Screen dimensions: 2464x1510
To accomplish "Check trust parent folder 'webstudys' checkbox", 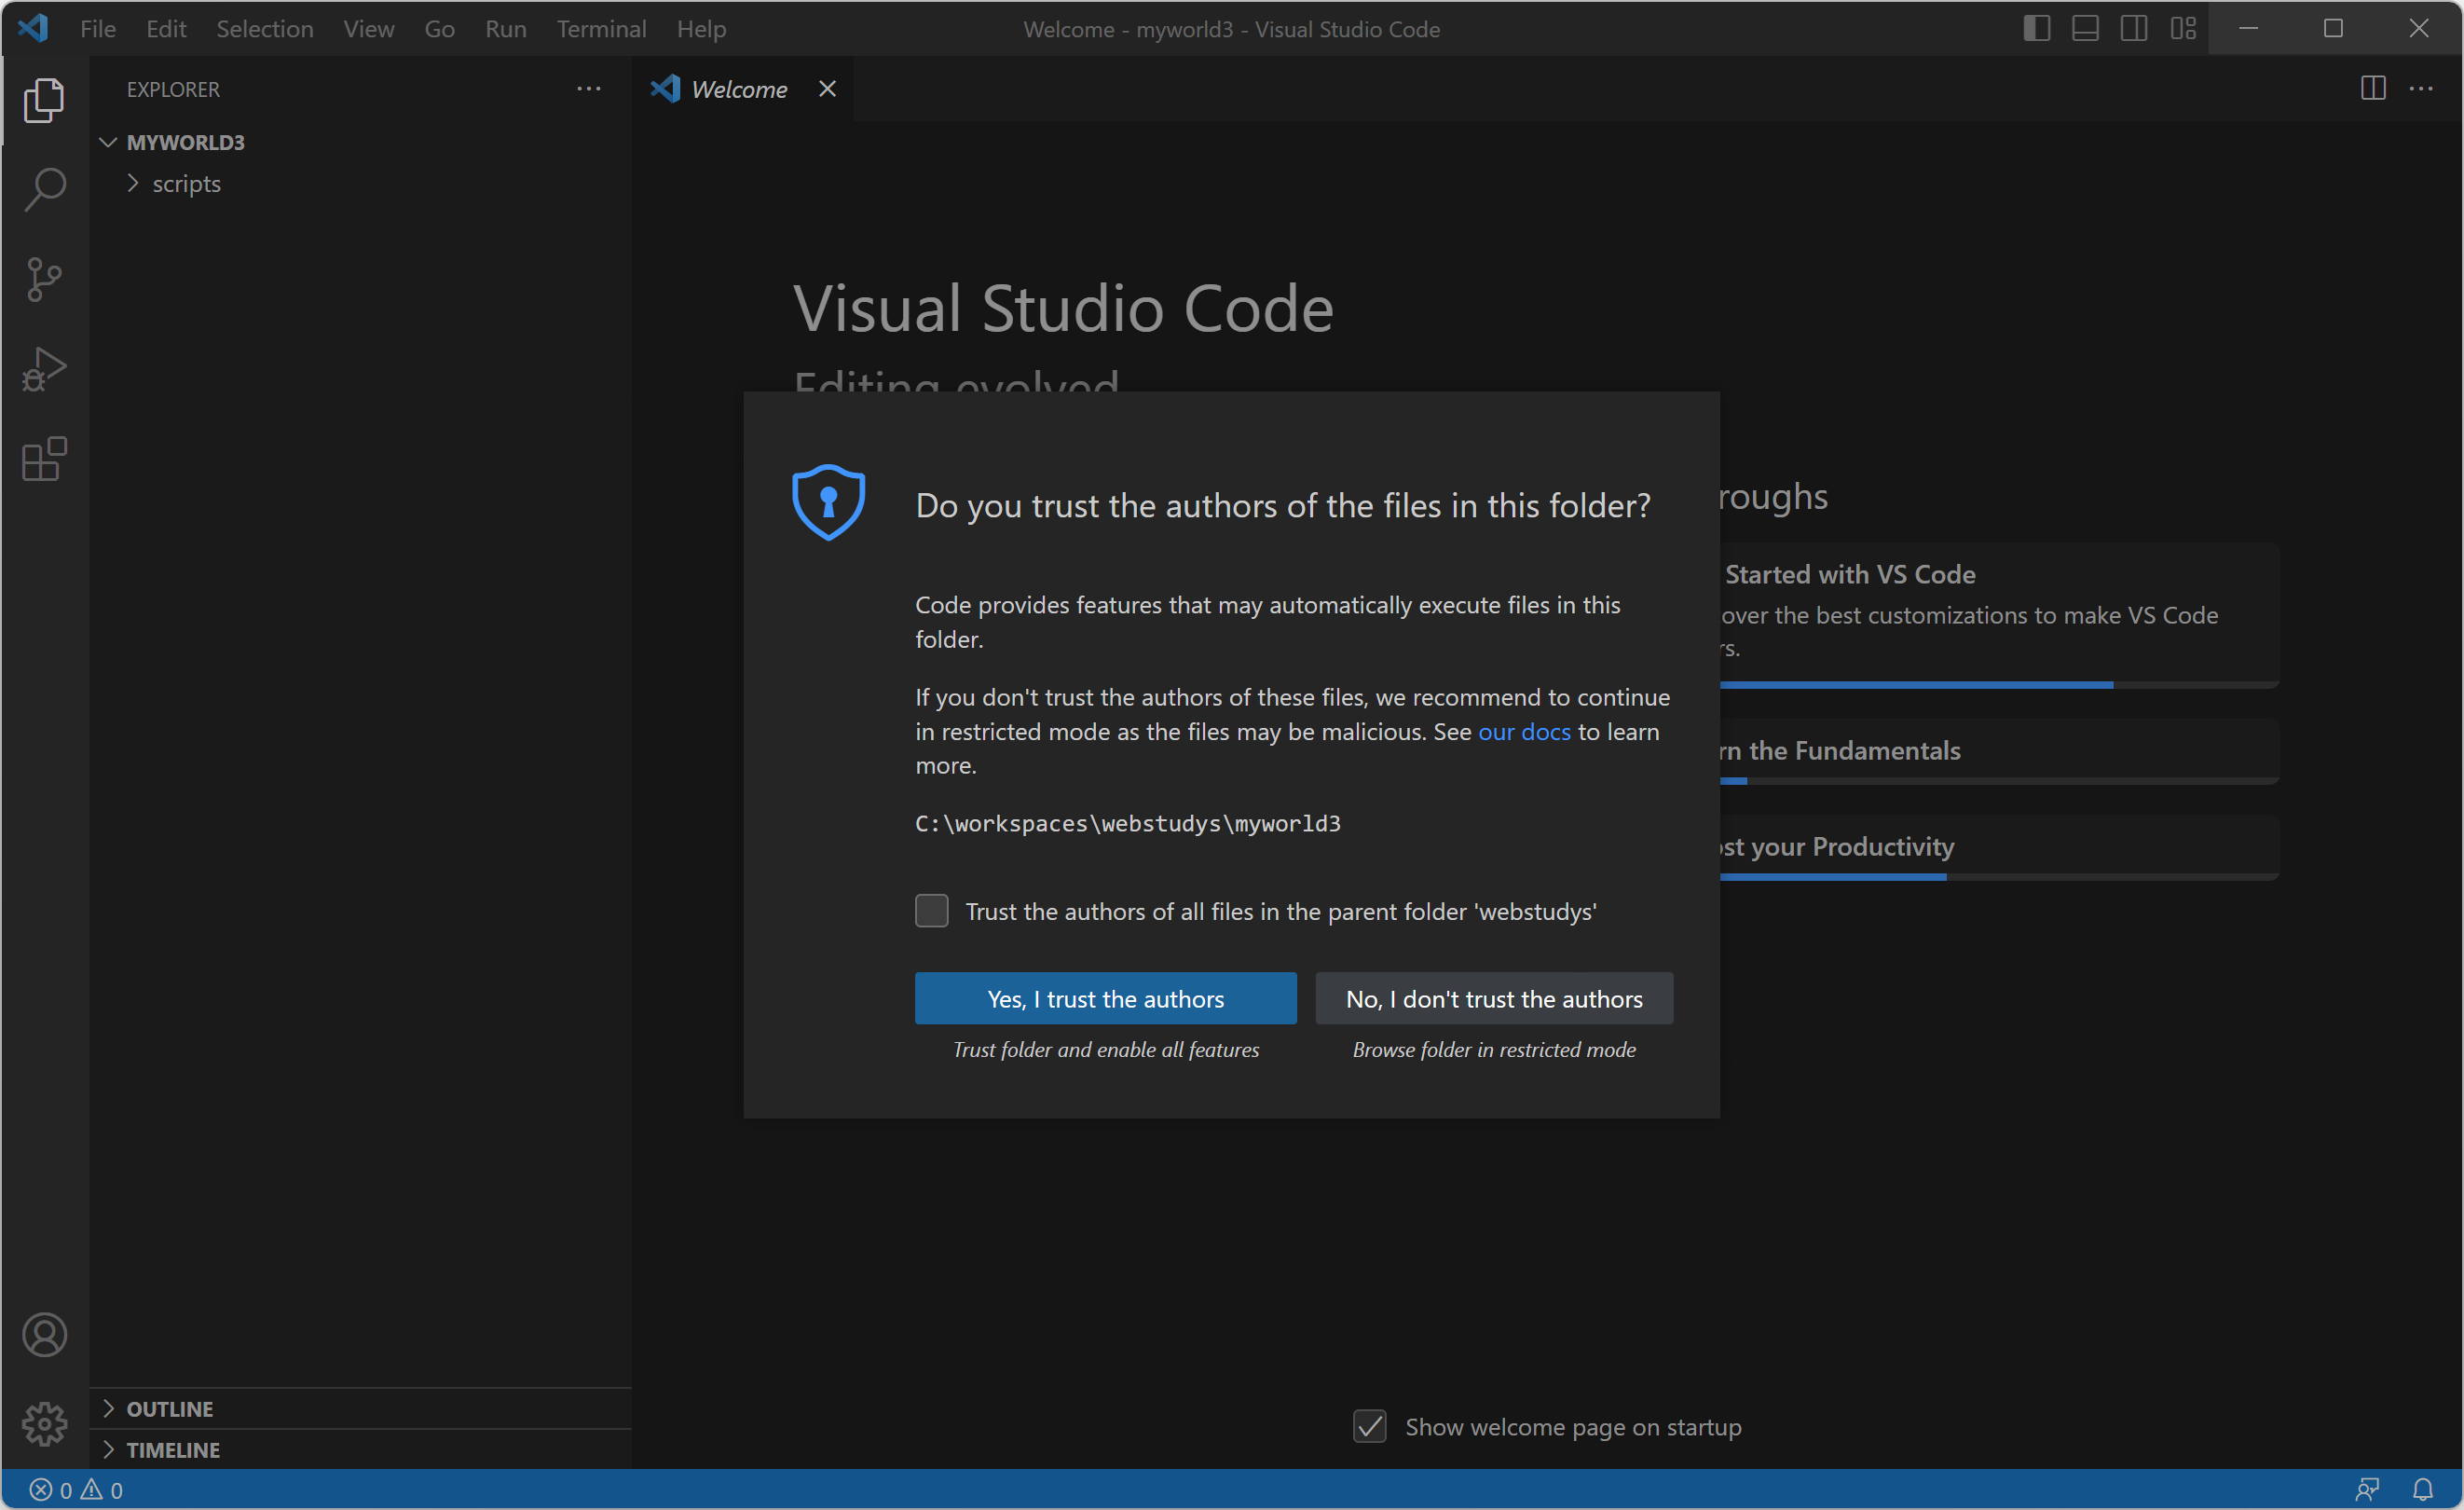I will click(x=931, y=910).
